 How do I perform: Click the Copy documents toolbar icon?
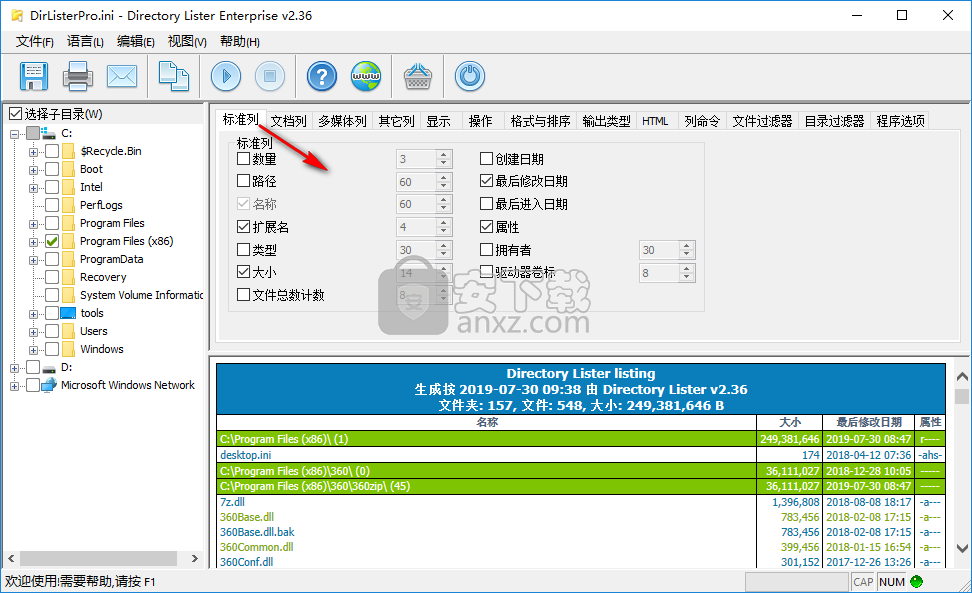[x=175, y=76]
